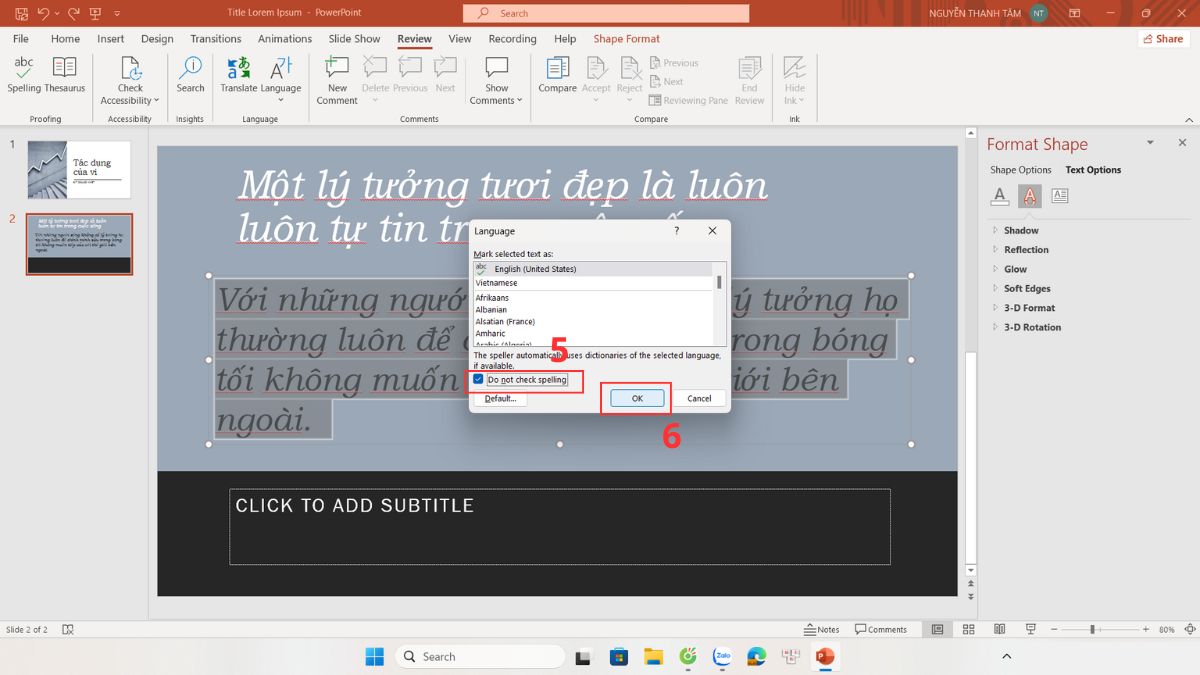Cancel the Language dialog

coord(699,398)
